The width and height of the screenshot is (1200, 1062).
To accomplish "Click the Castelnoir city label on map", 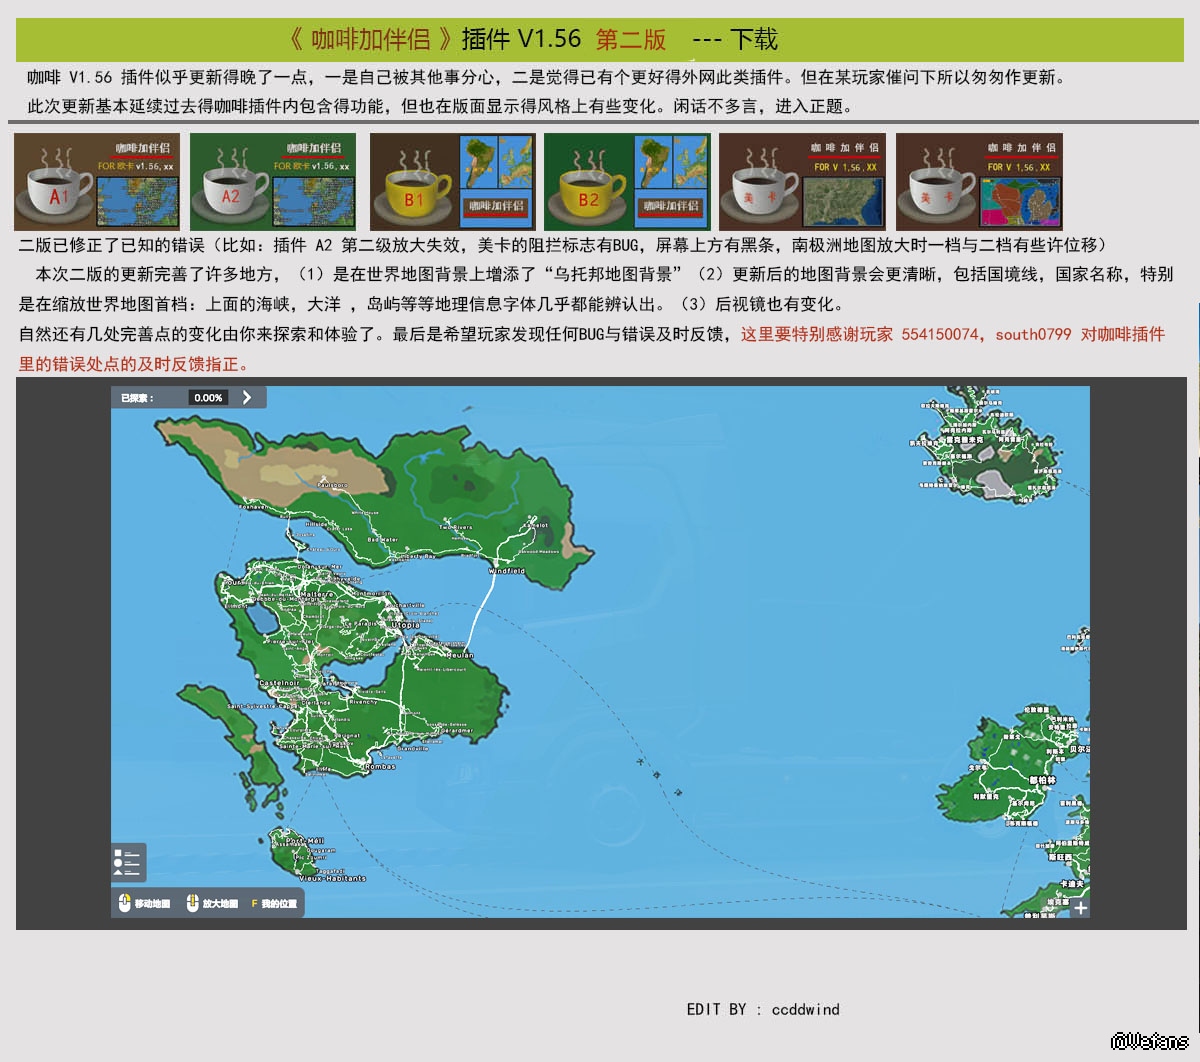I will tap(279, 684).
